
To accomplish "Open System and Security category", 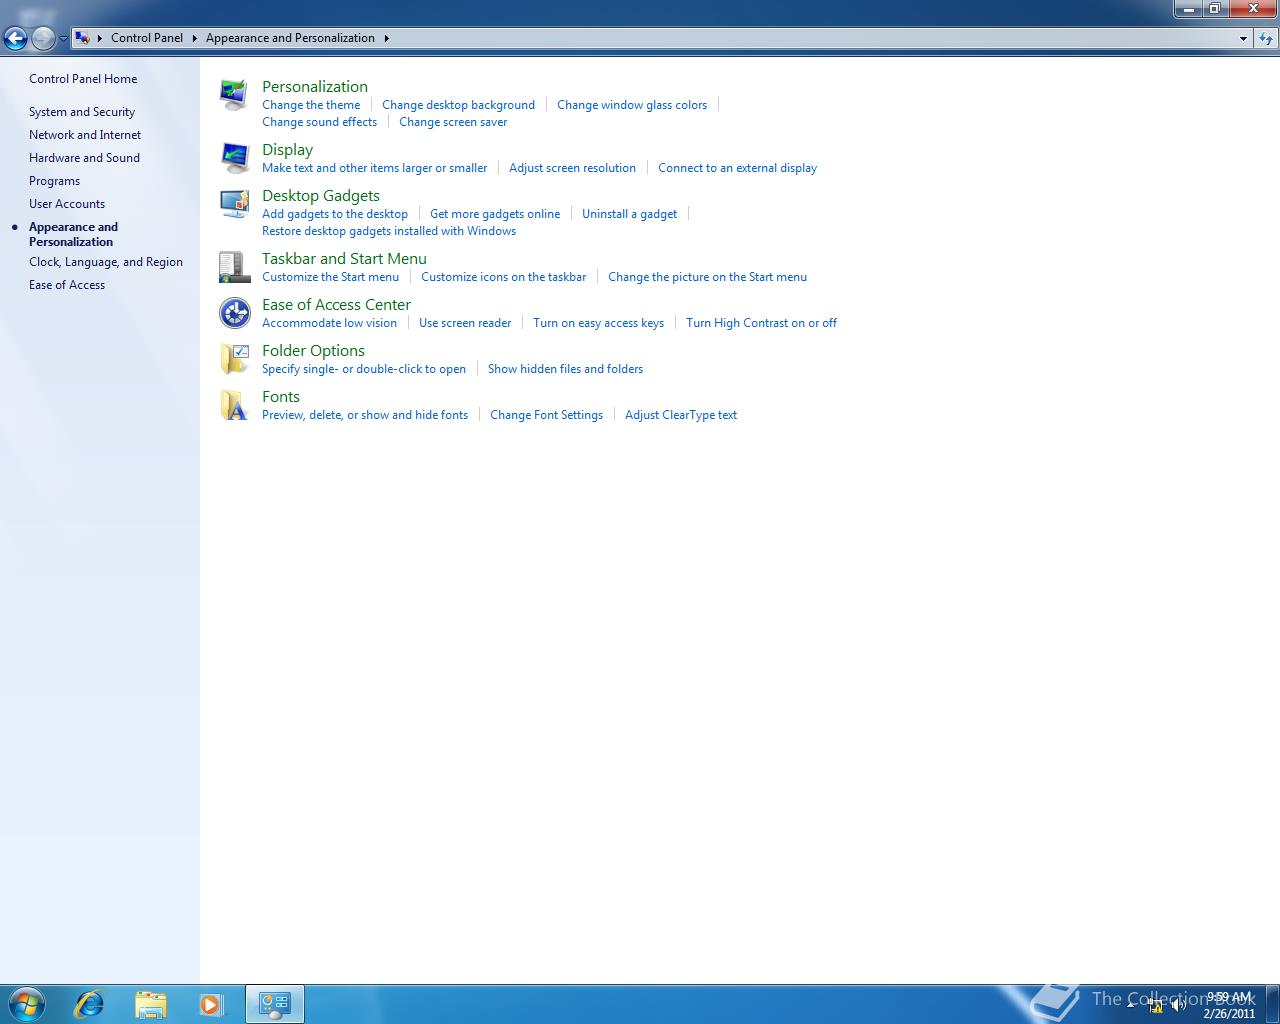I will [82, 112].
